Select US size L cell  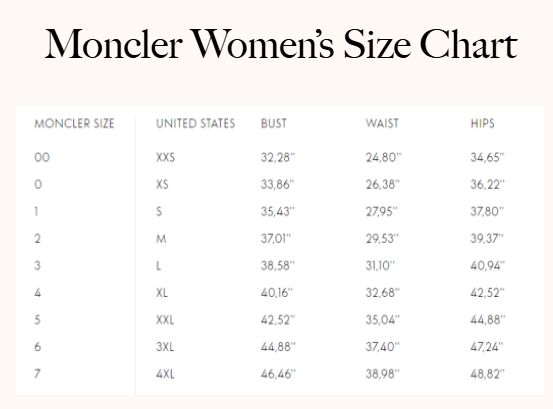pos(158,266)
